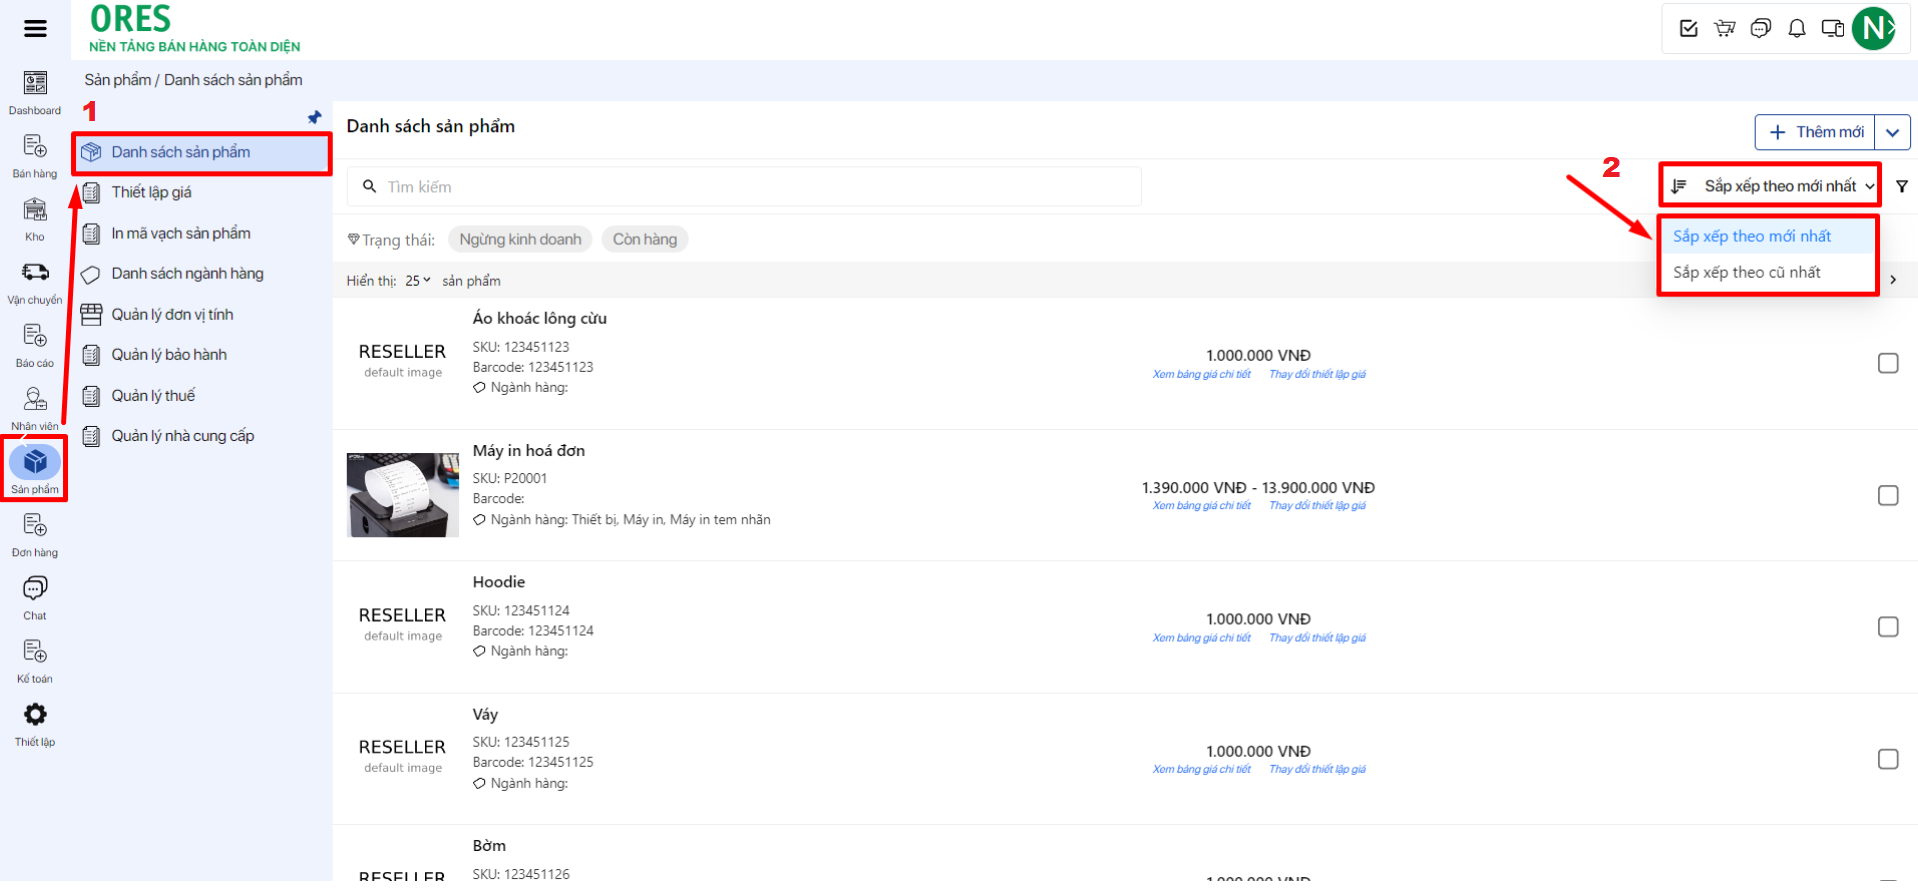Open the Sắp xếp theo mới nhất dropdown
Screen dimensions: 1918x890
point(1772,186)
